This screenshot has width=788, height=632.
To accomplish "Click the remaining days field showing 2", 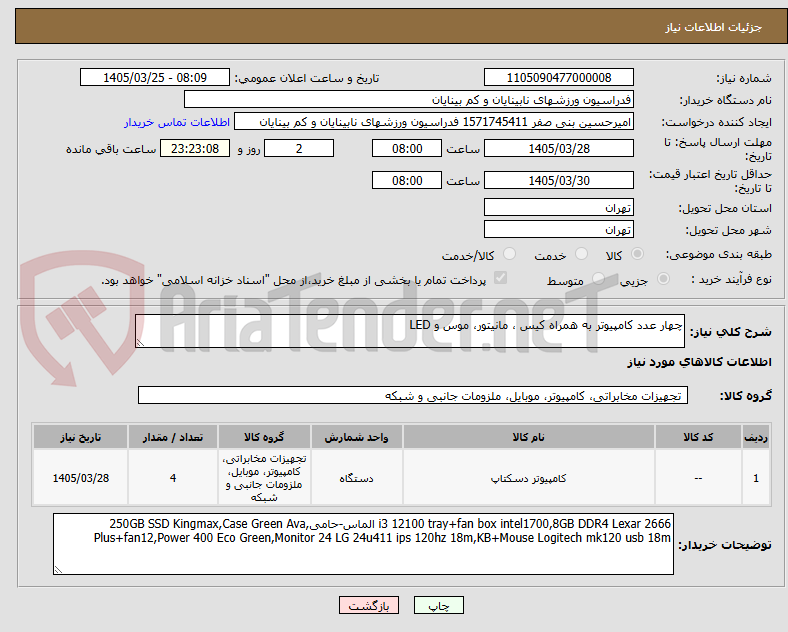I will pyautogui.click(x=299, y=148).
